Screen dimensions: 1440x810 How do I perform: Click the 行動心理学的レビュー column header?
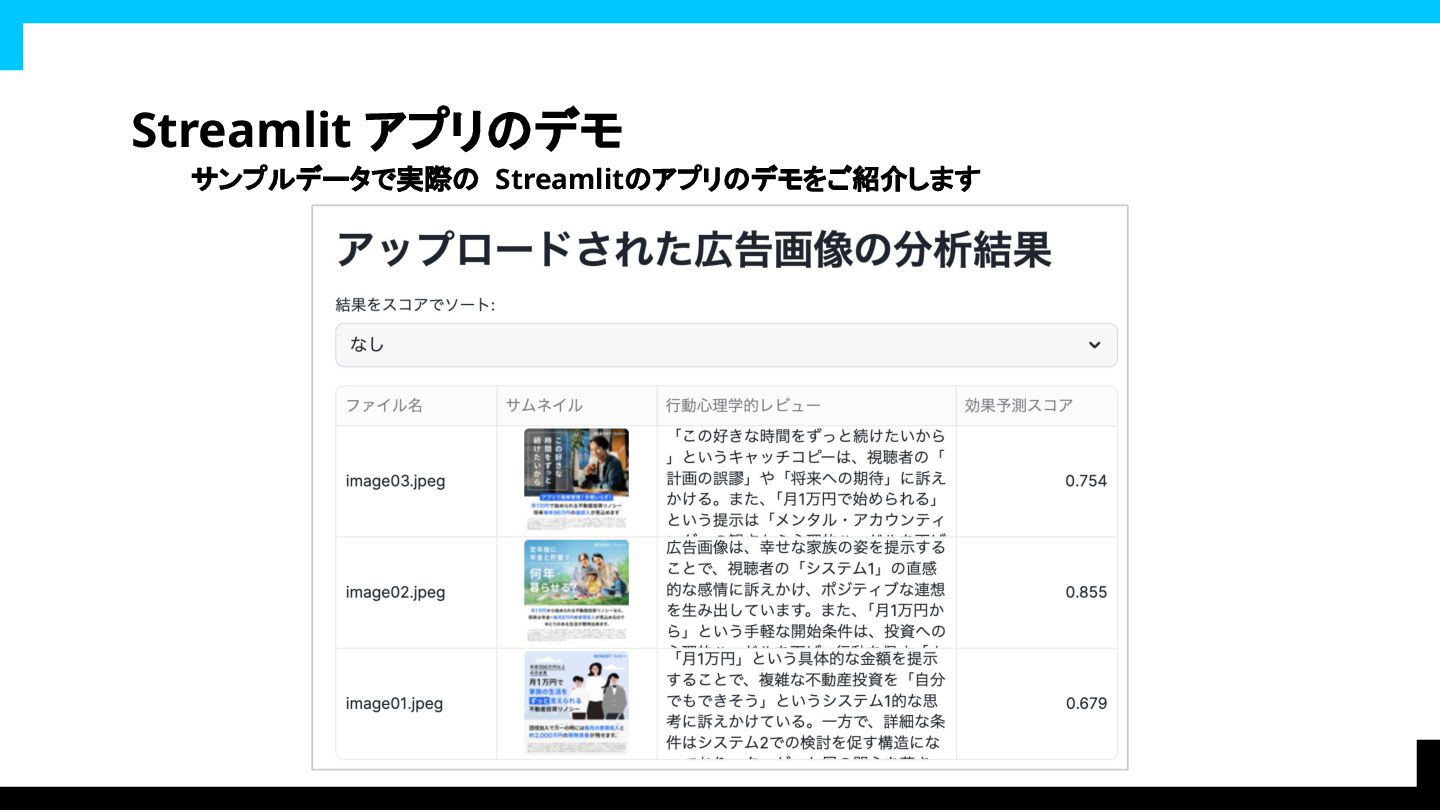807,406
